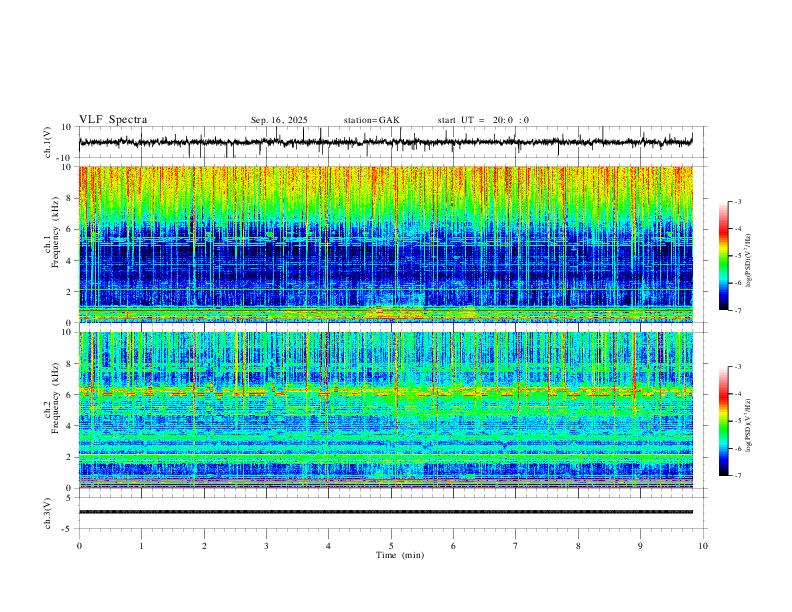Click the time axis tick "8"
The height and width of the screenshot is (612, 792).
point(578,546)
